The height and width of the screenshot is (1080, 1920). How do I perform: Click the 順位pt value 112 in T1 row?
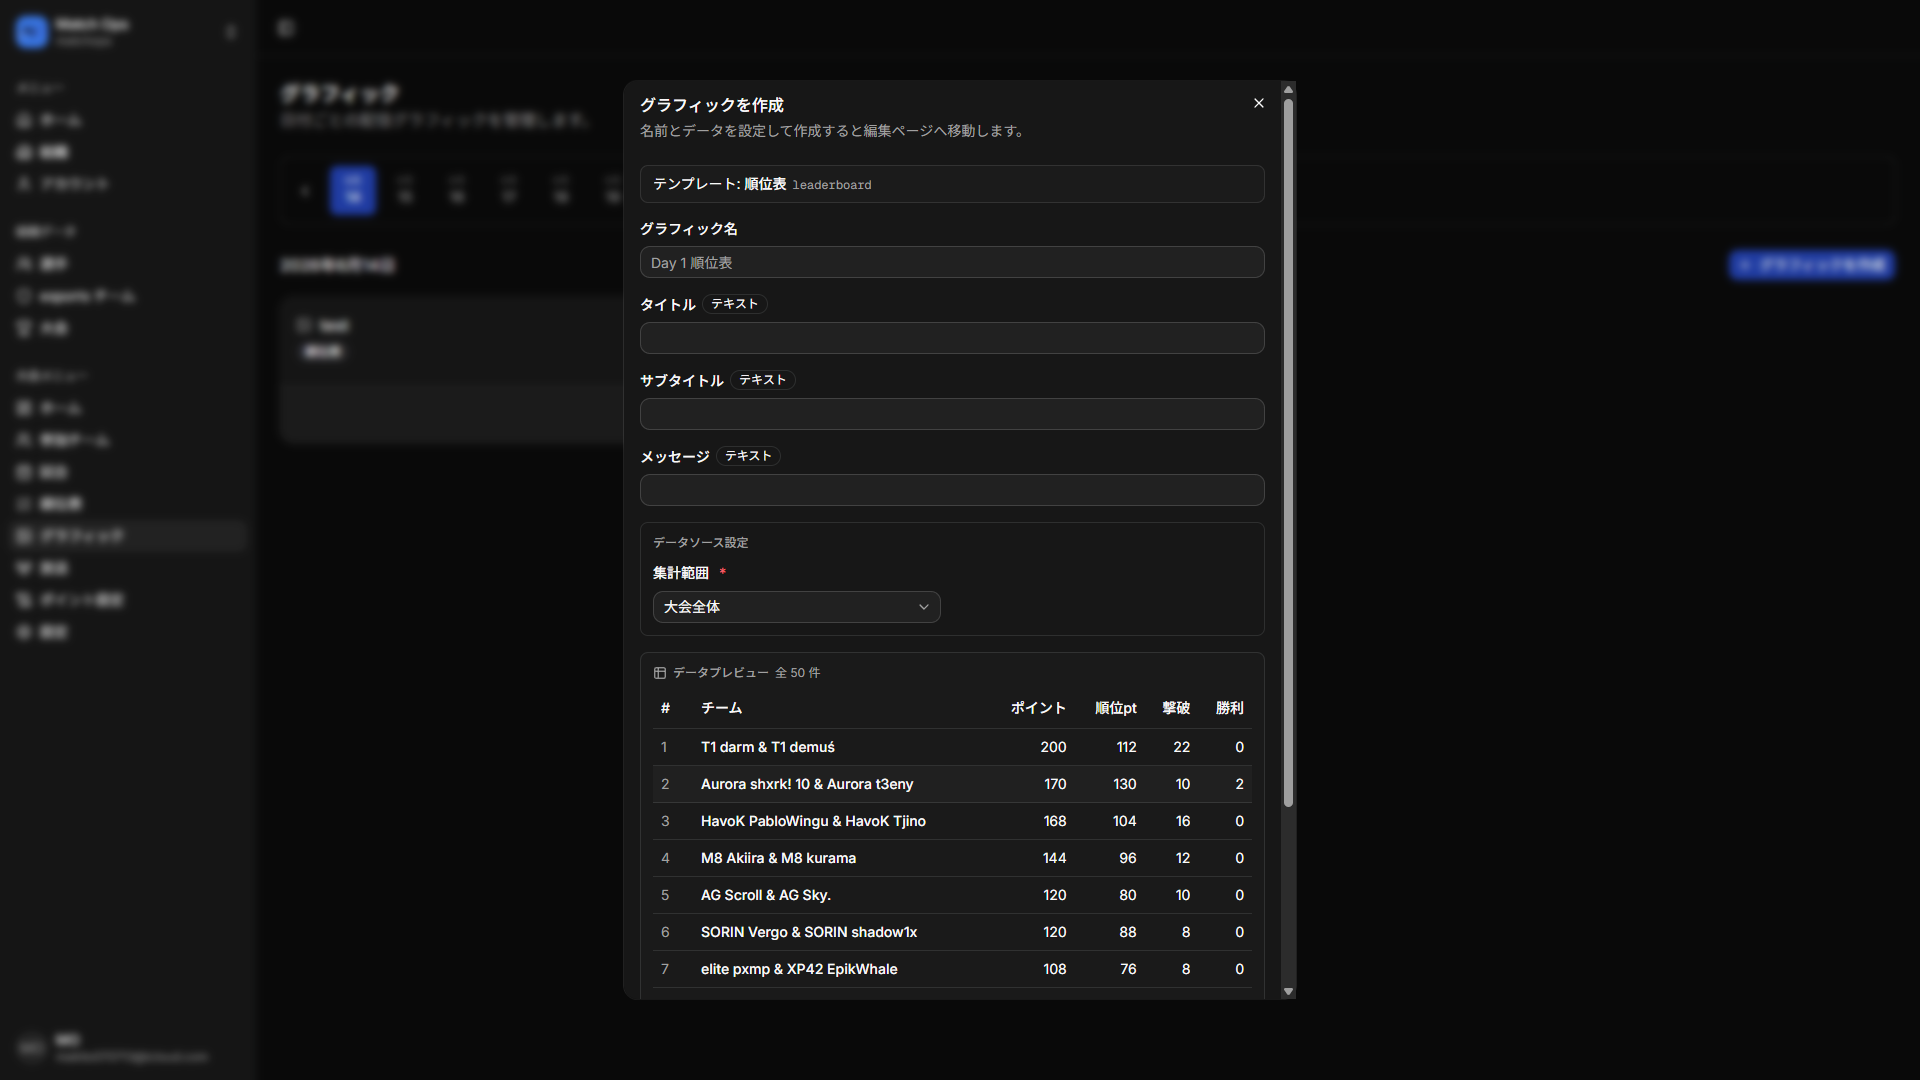[1127, 747]
